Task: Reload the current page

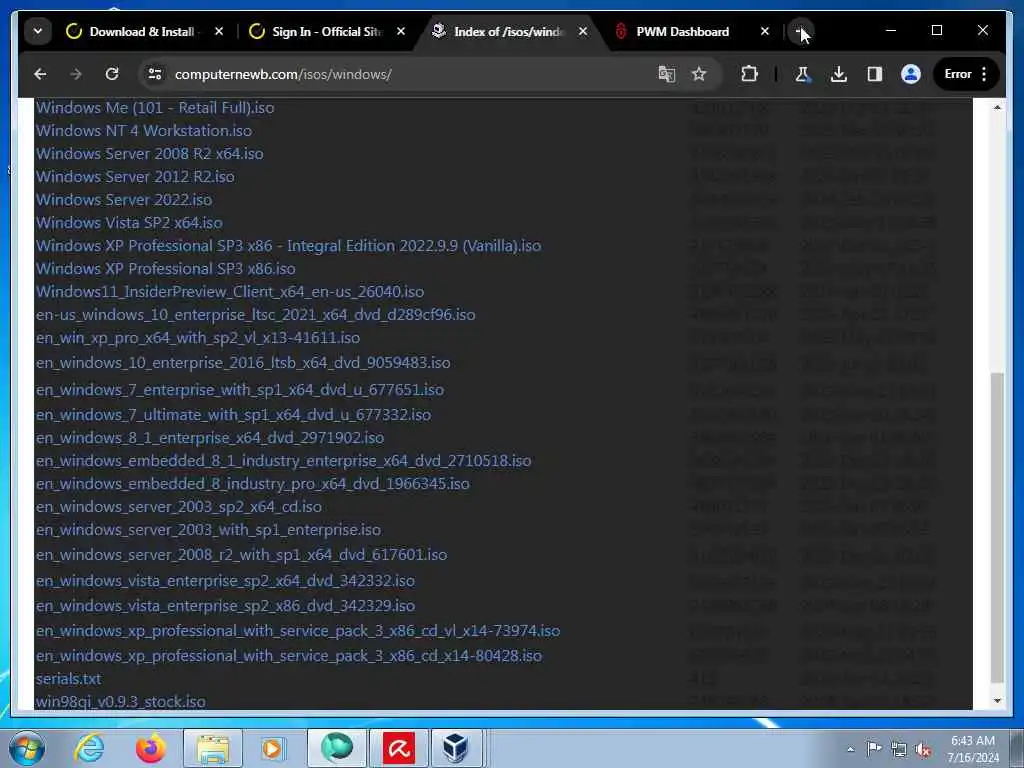Action: [112, 74]
